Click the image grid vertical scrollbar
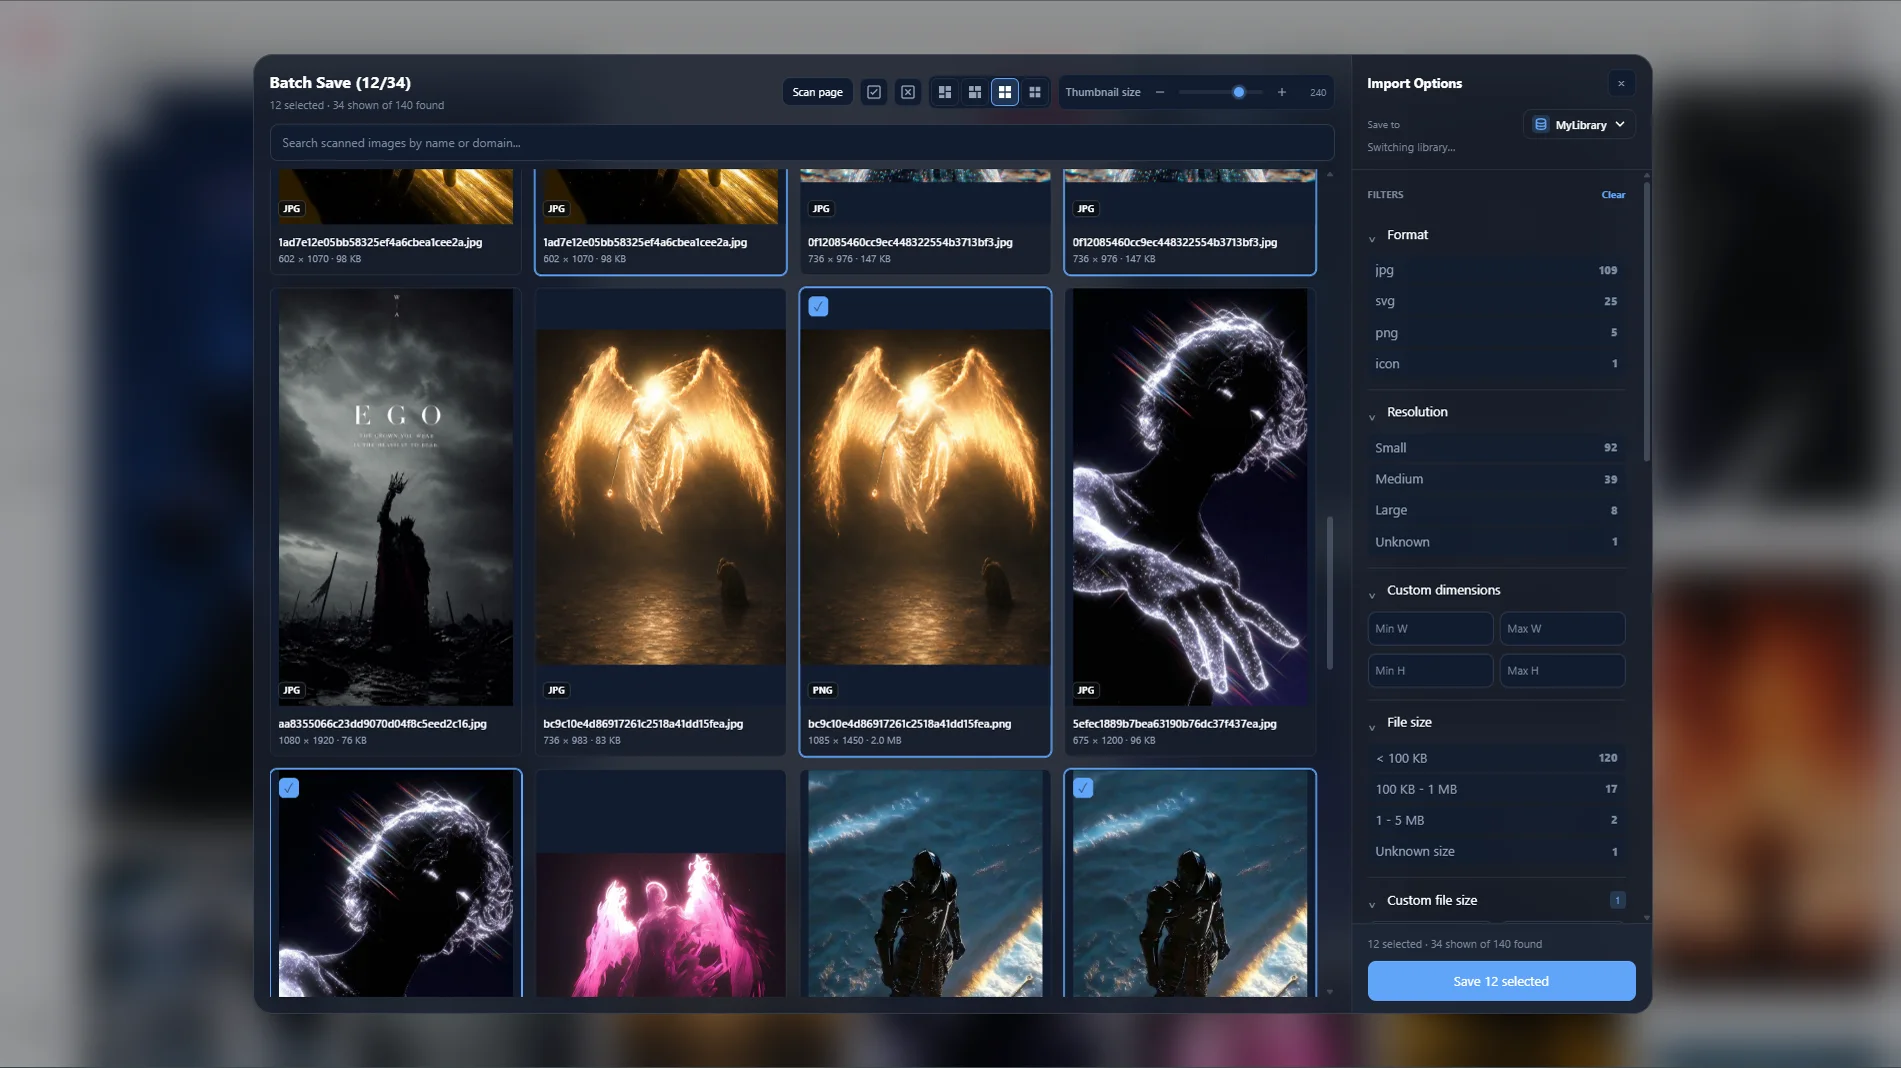 1329,593
